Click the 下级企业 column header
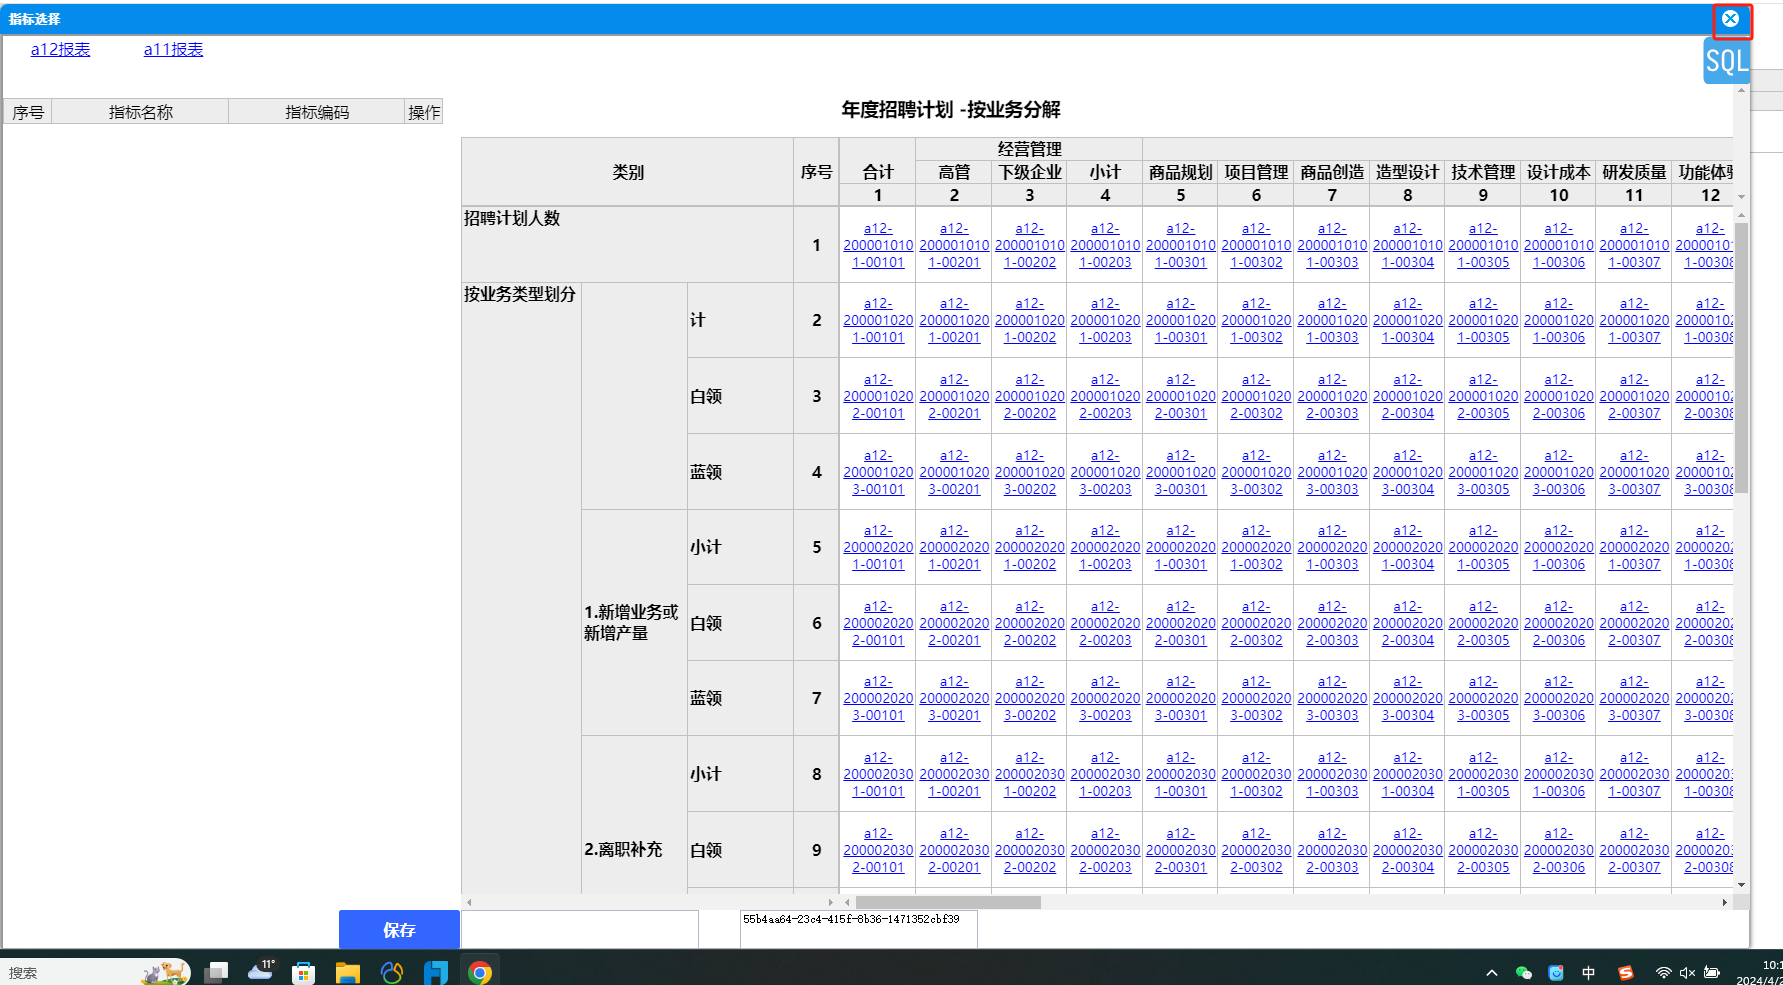 click(1030, 172)
